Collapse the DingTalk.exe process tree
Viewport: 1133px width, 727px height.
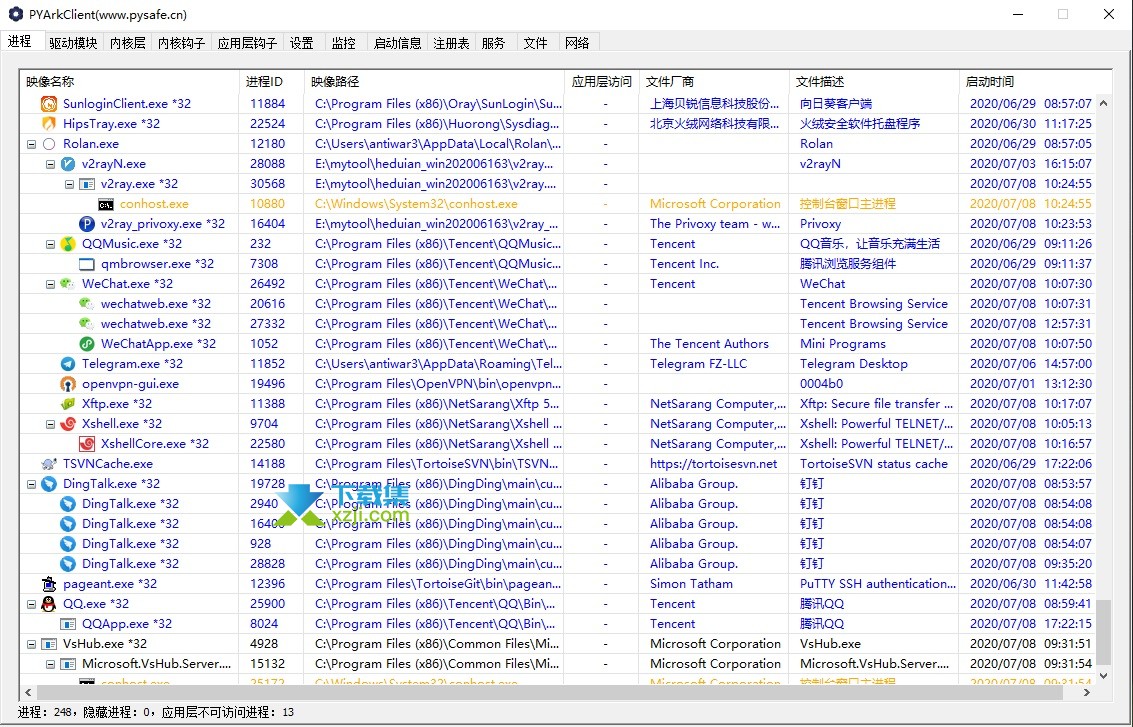pyautogui.click(x=31, y=484)
